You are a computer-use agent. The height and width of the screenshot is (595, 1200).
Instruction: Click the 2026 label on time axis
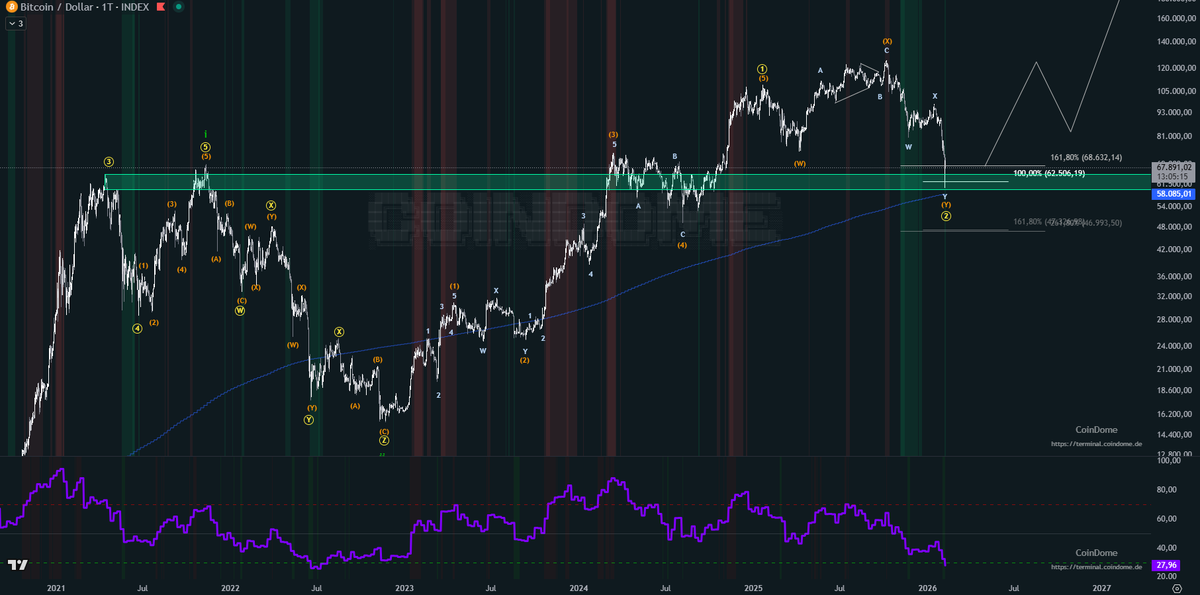[x=928, y=587]
